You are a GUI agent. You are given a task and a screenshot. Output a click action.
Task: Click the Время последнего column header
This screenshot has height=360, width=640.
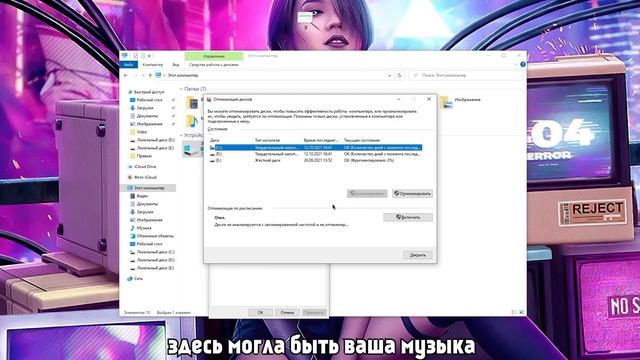pyautogui.click(x=321, y=140)
